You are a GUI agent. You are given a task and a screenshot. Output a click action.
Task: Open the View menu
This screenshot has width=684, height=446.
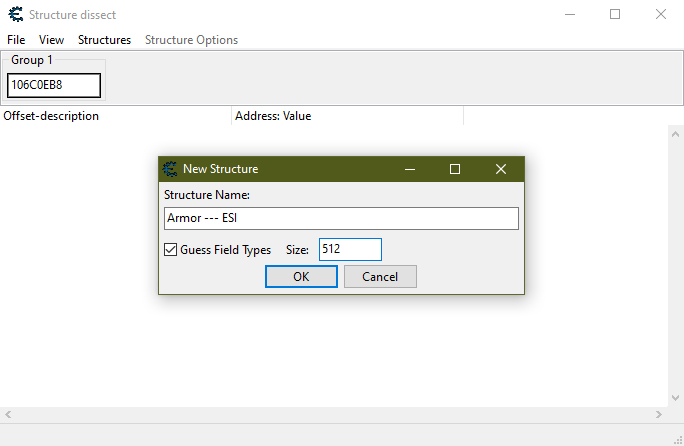[51, 40]
